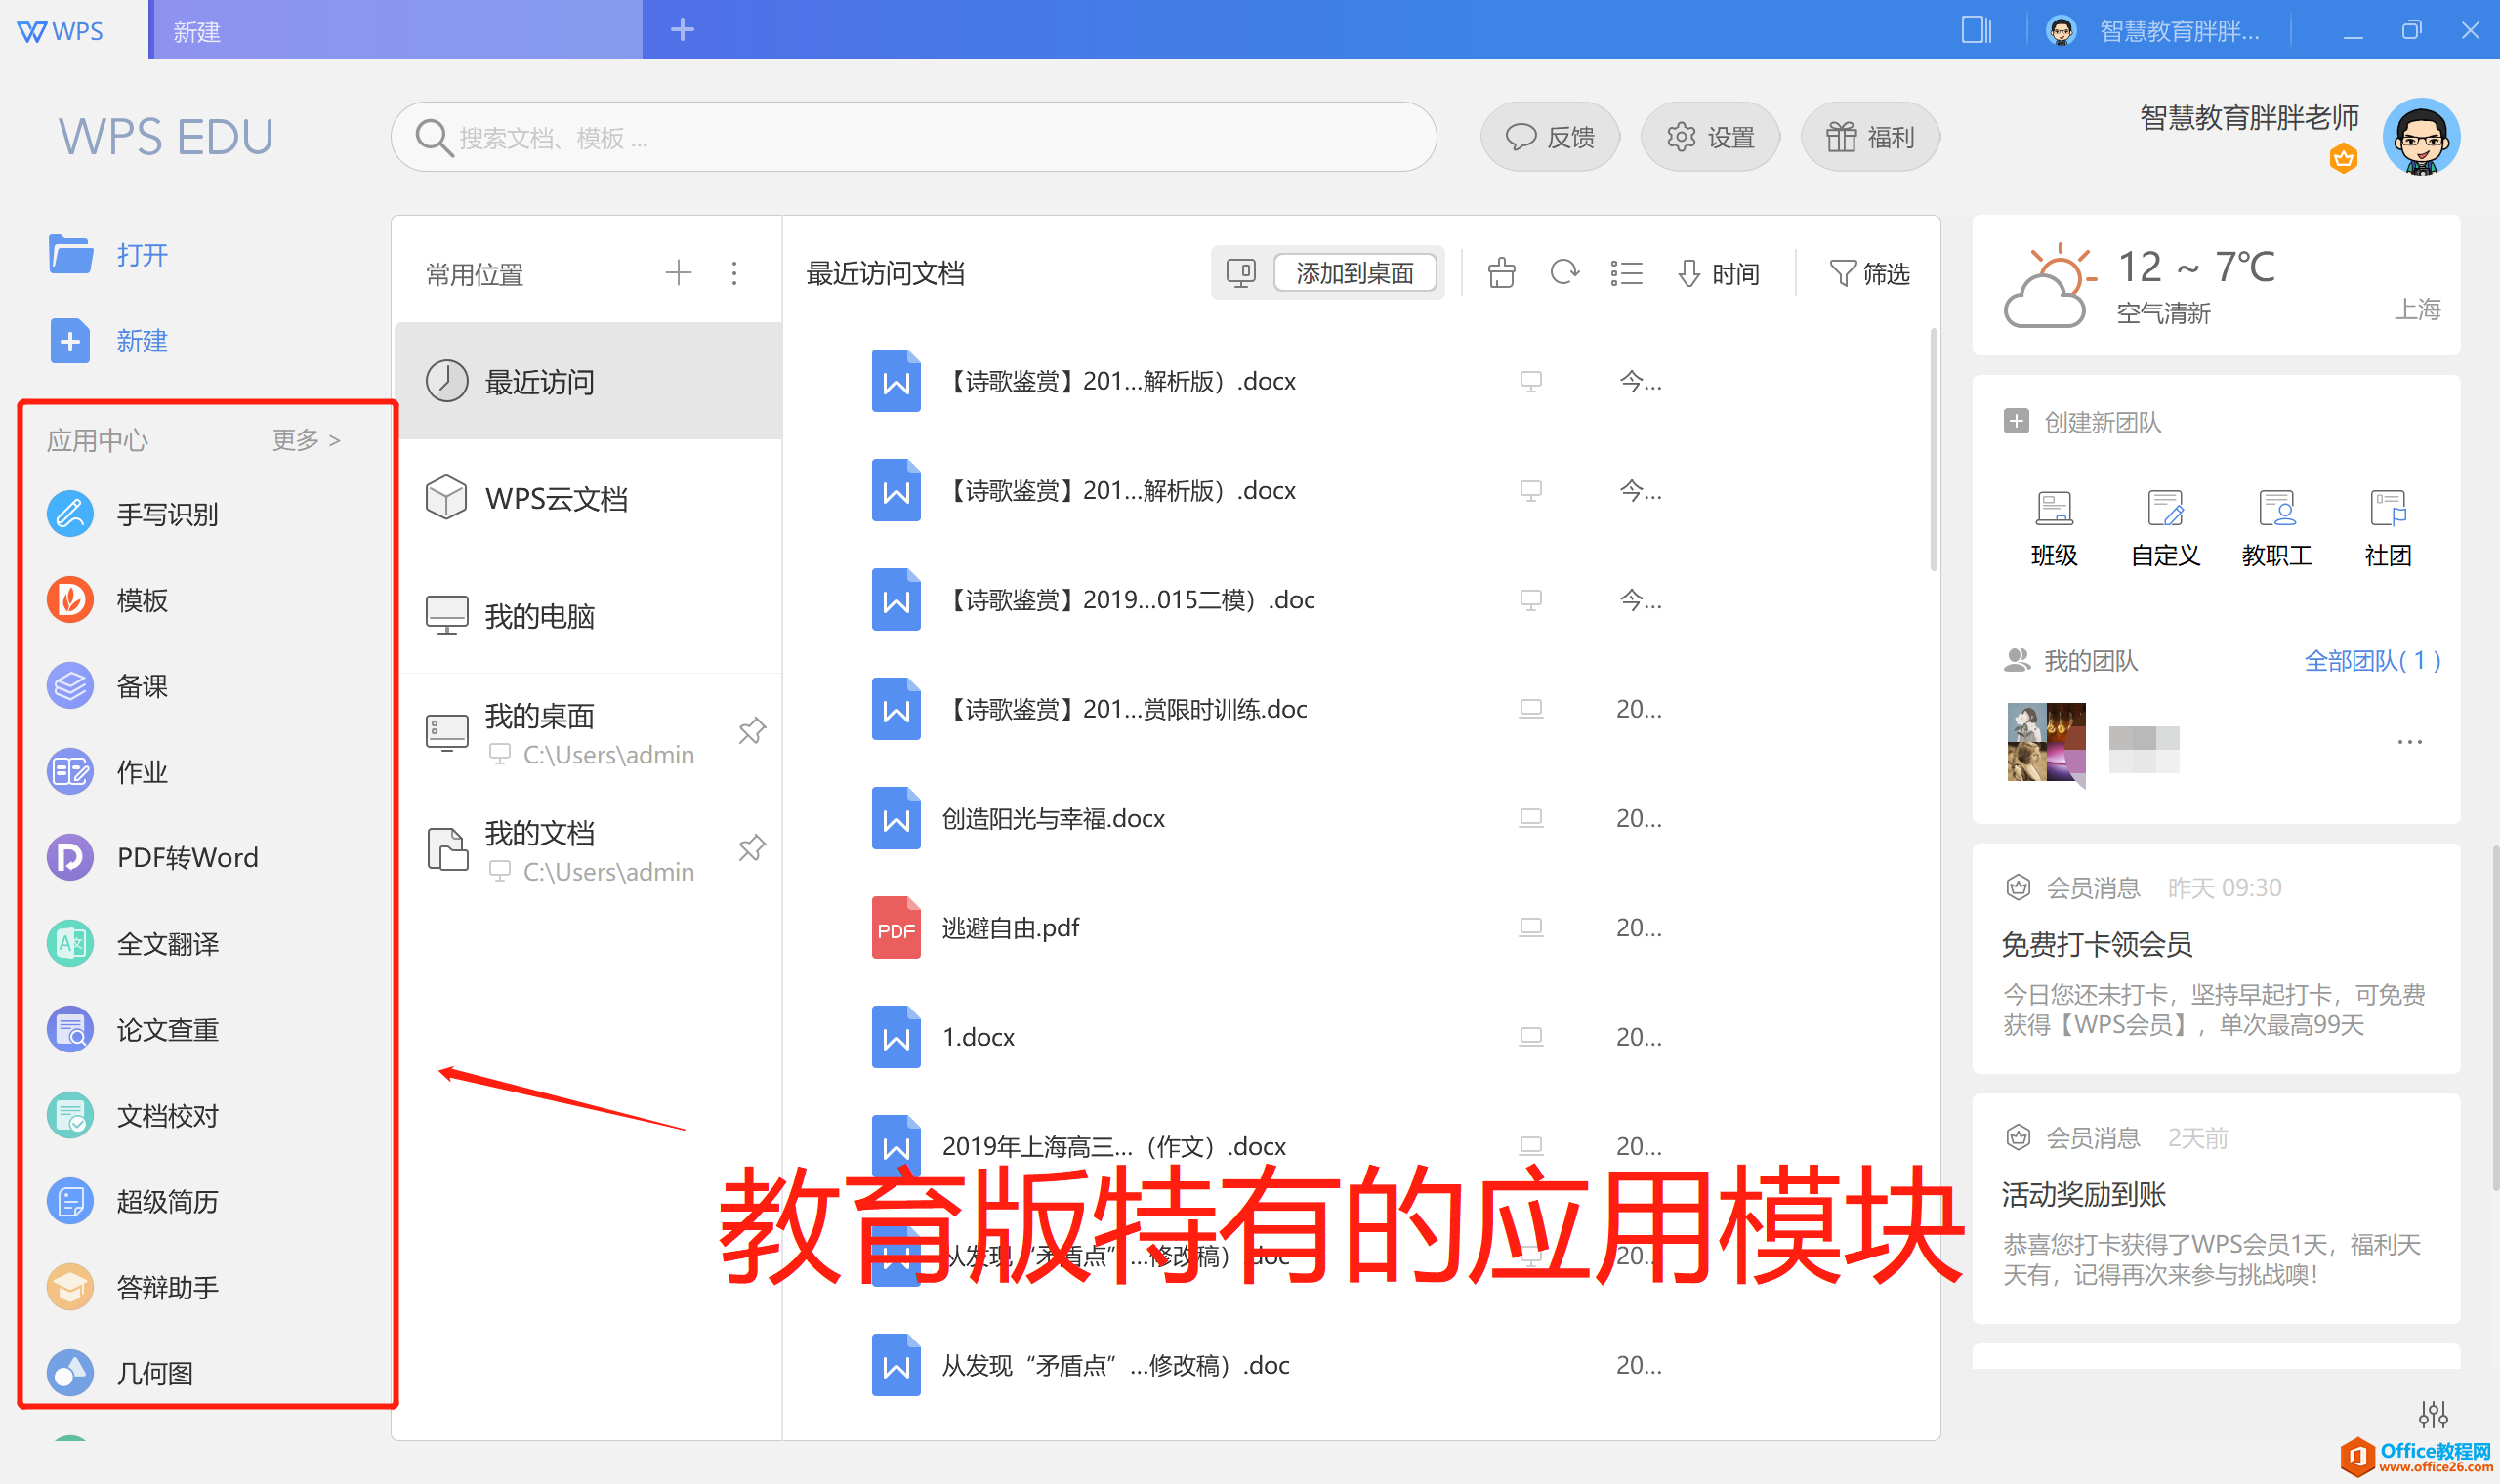Viewport: 2500px width, 1484px height.
Task: Click the 反馈 feedback button
Action: [x=1550, y=137]
